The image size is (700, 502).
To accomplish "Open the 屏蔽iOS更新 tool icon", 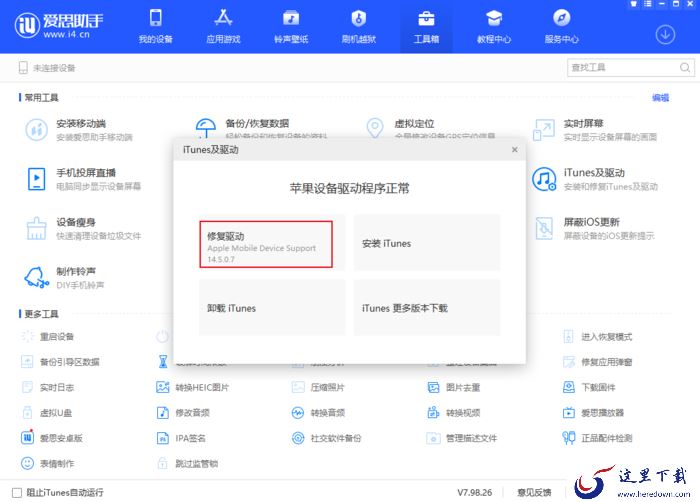I will 544,228.
